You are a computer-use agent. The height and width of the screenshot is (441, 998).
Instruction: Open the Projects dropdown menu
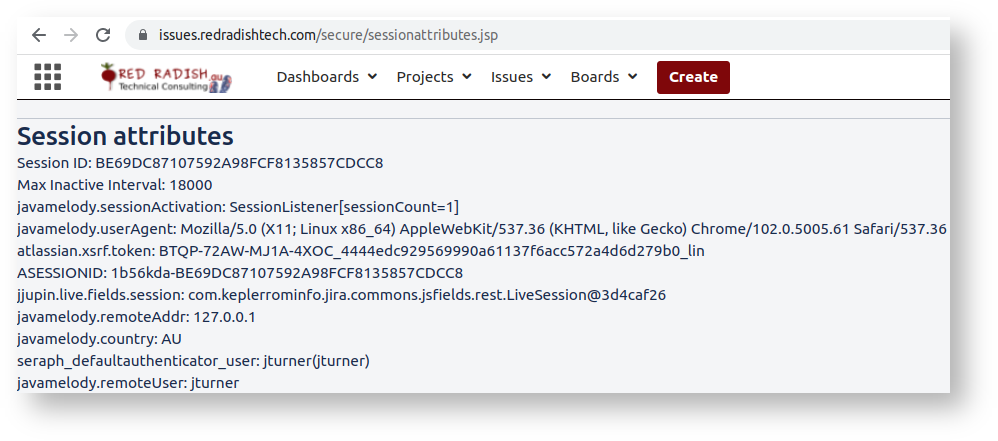click(x=433, y=77)
